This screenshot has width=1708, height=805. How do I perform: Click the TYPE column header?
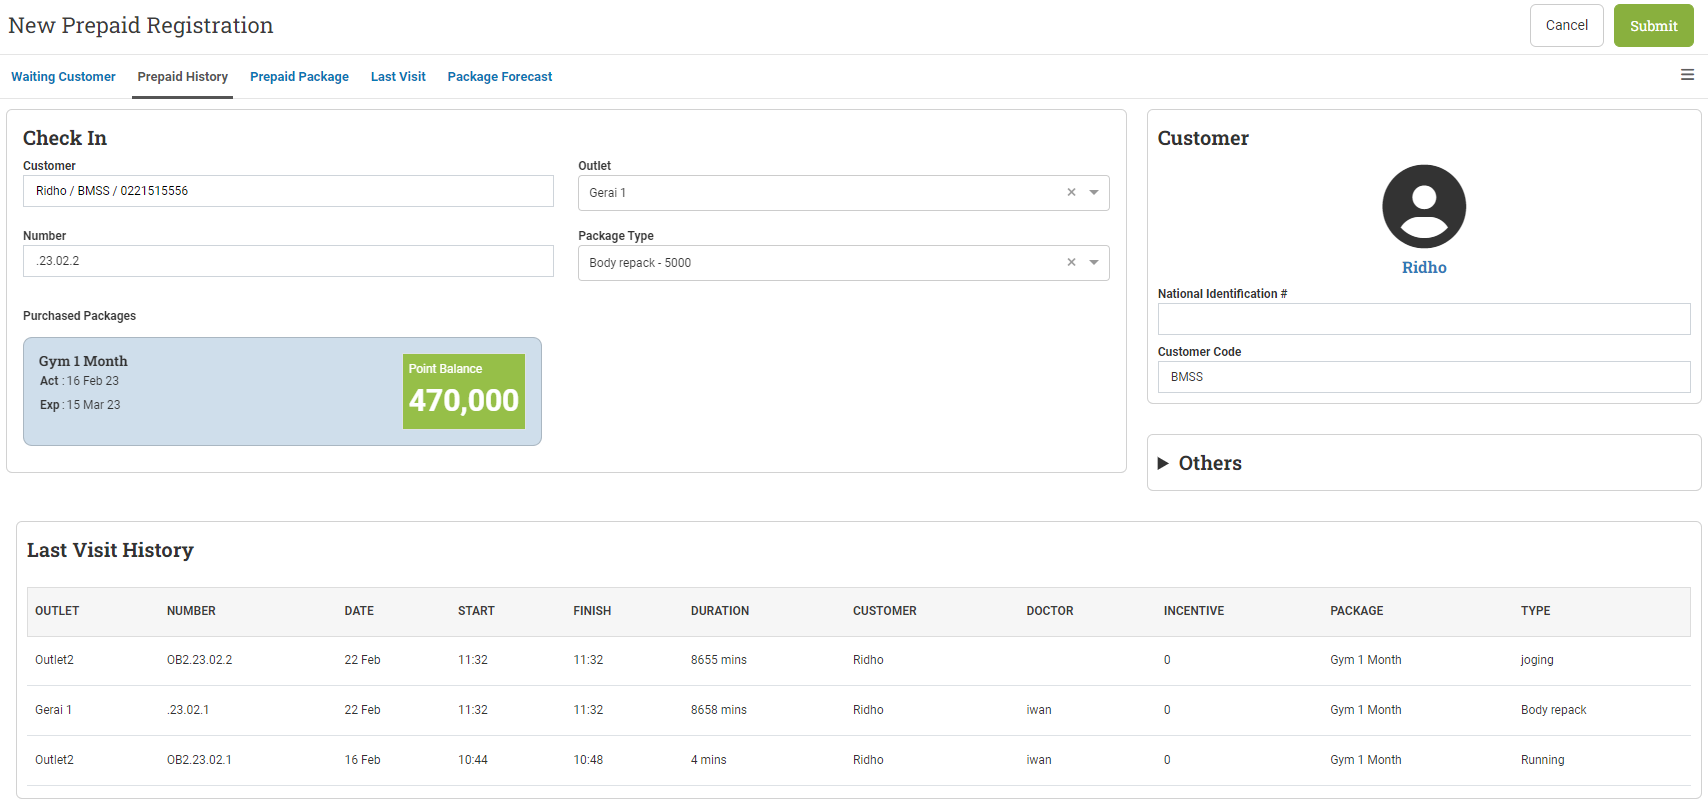(1536, 611)
